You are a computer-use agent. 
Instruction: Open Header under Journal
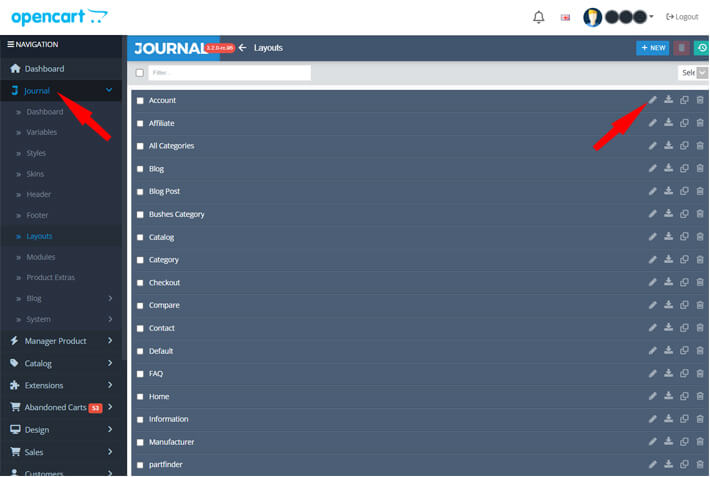click(x=38, y=194)
